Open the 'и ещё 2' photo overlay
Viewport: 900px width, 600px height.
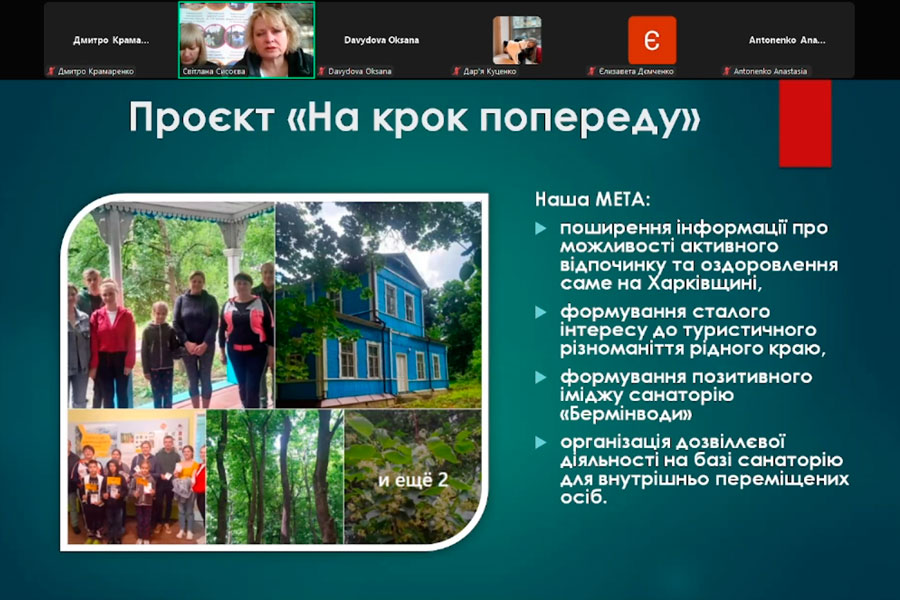pyautogui.click(x=413, y=477)
